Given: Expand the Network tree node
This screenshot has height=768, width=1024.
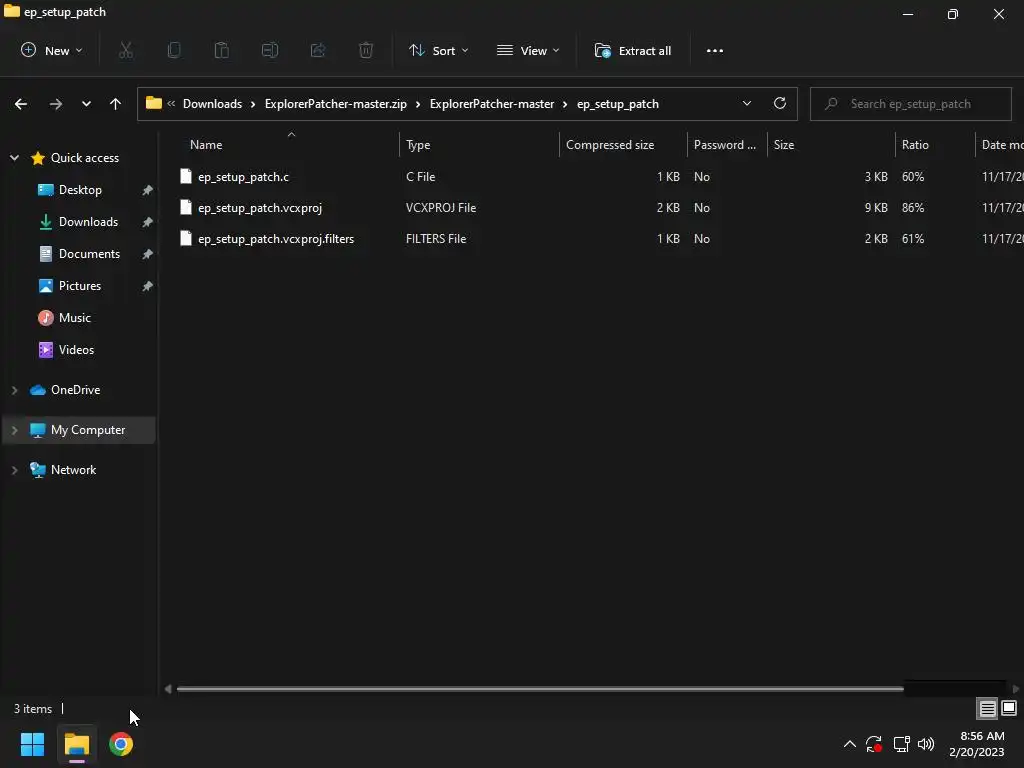Looking at the screenshot, I should [14, 470].
